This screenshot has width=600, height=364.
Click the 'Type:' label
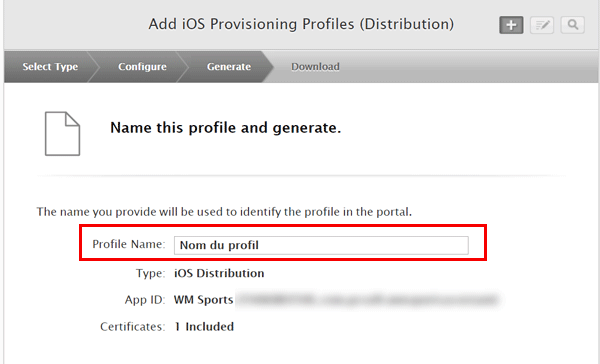pos(150,274)
